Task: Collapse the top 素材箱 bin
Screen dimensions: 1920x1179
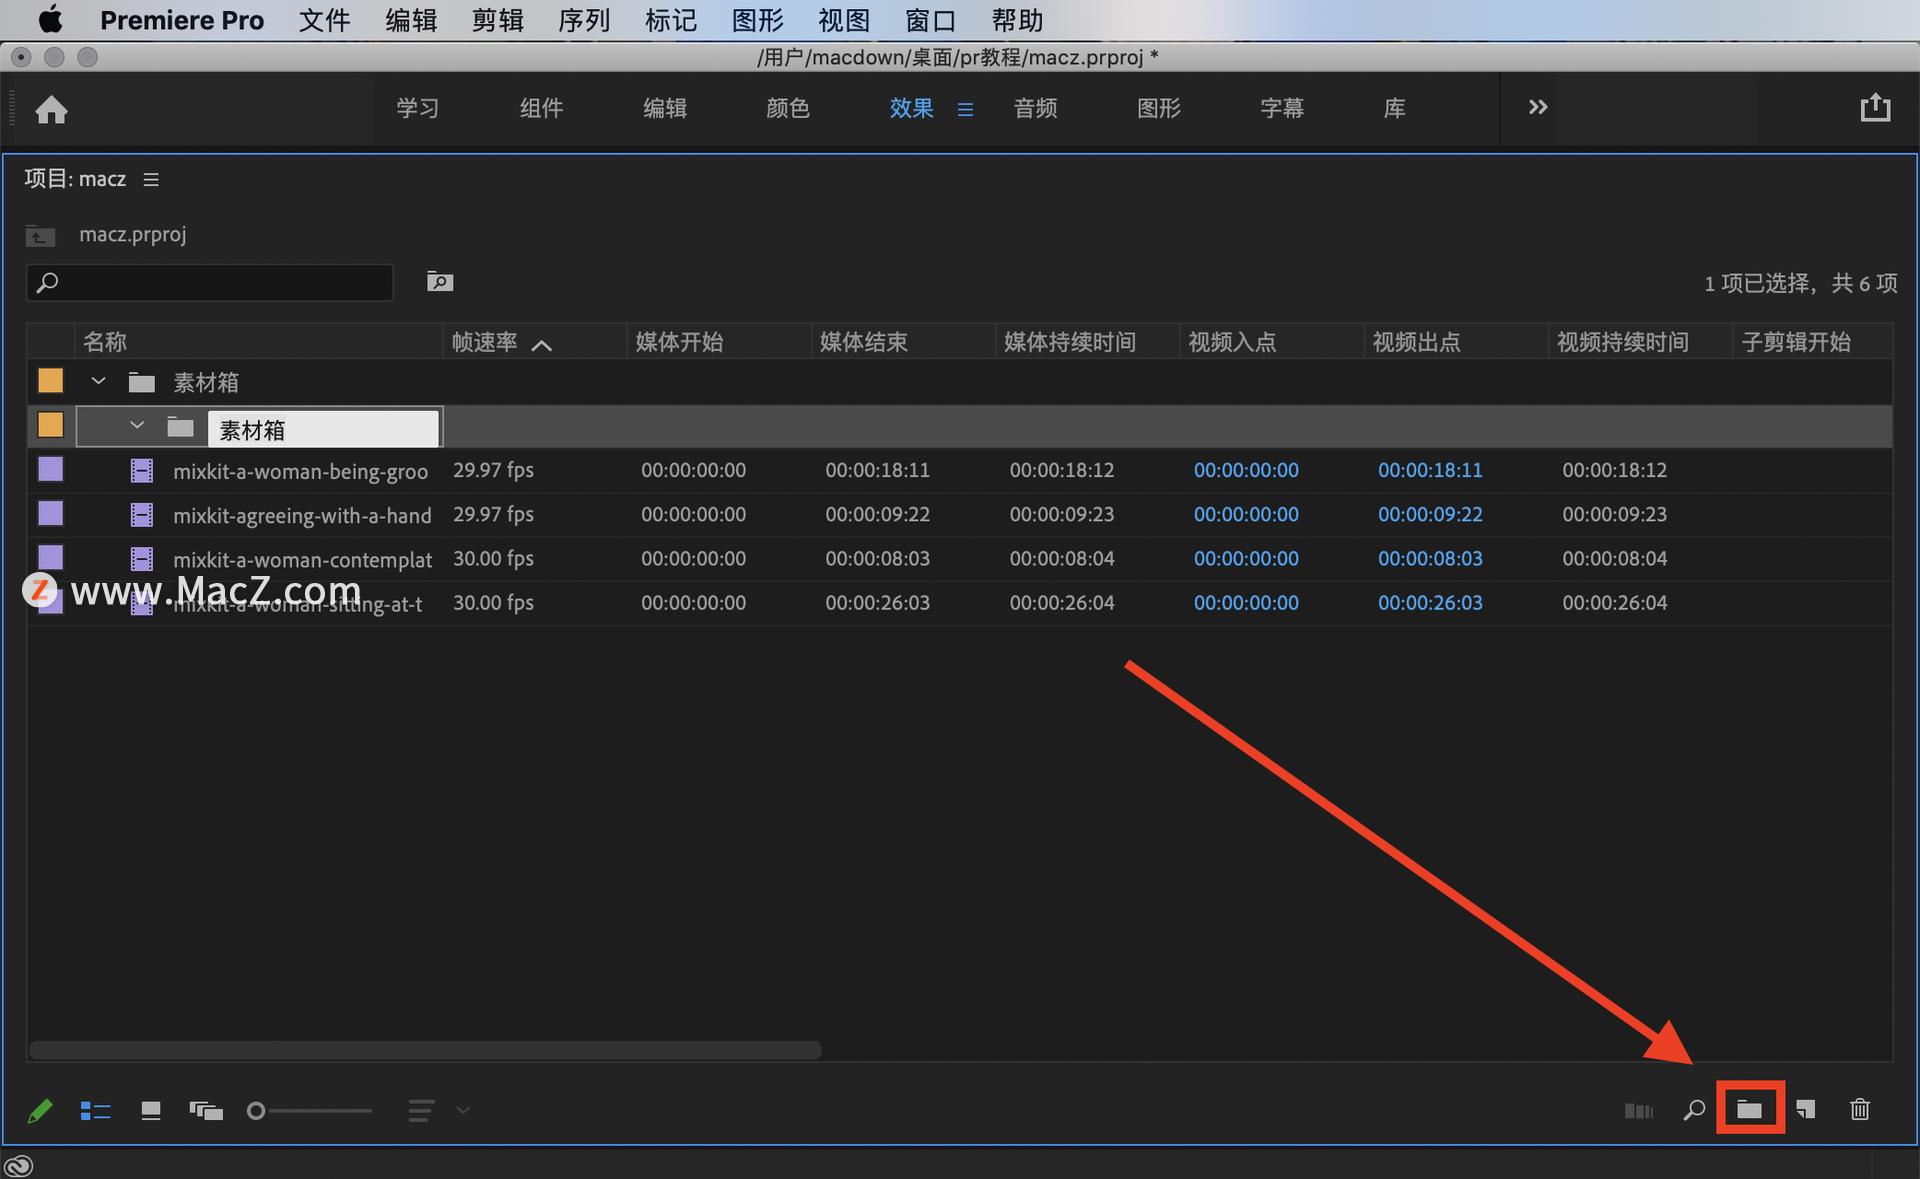Action: [x=98, y=382]
